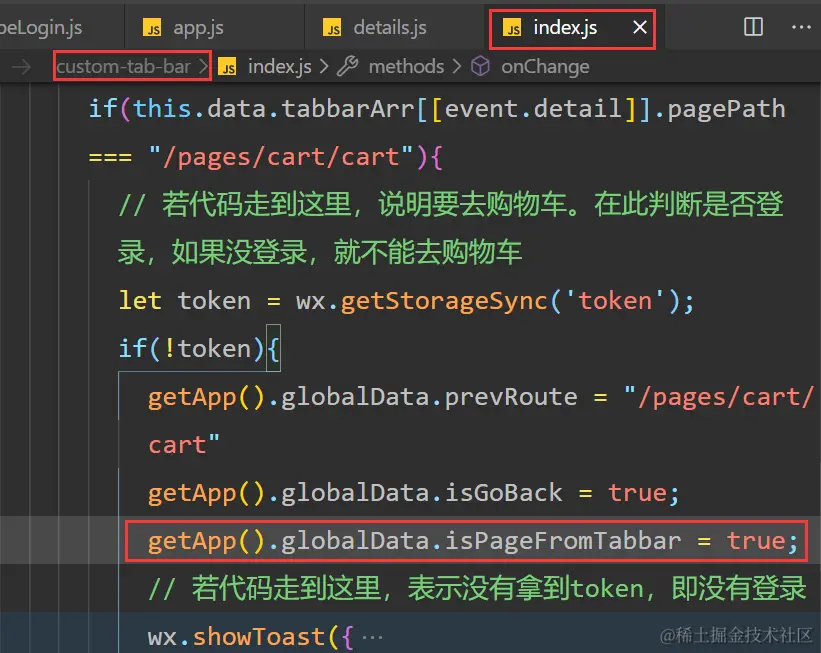Click on 'tabbarArr' in the if condition
The width and height of the screenshot is (821, 653).
(x=348, y=109)
